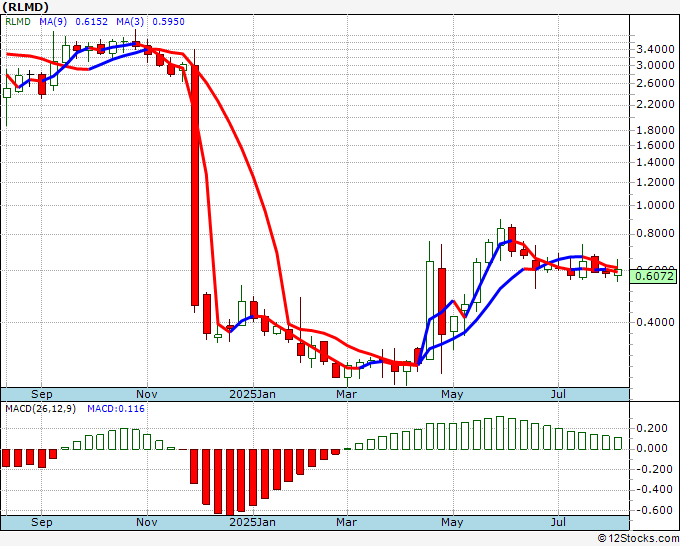Click the 2.6000 price axis label

pyautogui.click(x=655, y=83)
